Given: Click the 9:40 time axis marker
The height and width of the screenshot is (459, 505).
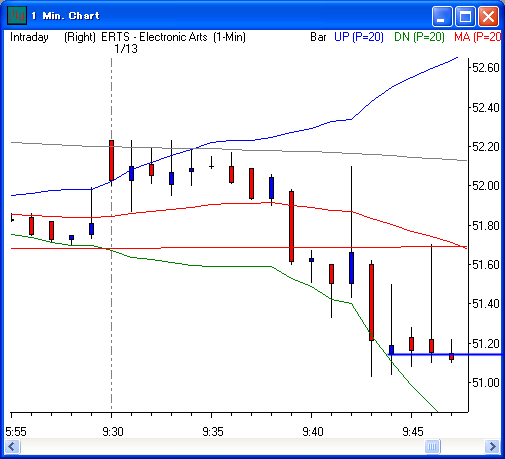Looking at the screenshot, I should click(x=313, y=432).
